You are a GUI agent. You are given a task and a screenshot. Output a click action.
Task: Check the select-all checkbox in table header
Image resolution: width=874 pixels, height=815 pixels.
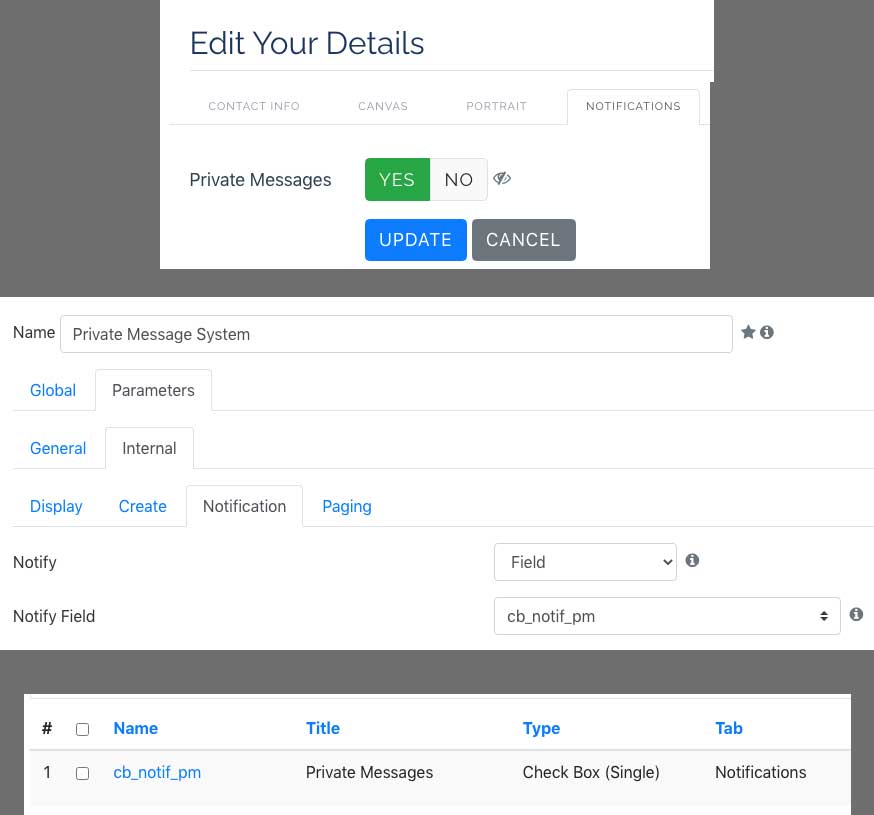(82, 729)
